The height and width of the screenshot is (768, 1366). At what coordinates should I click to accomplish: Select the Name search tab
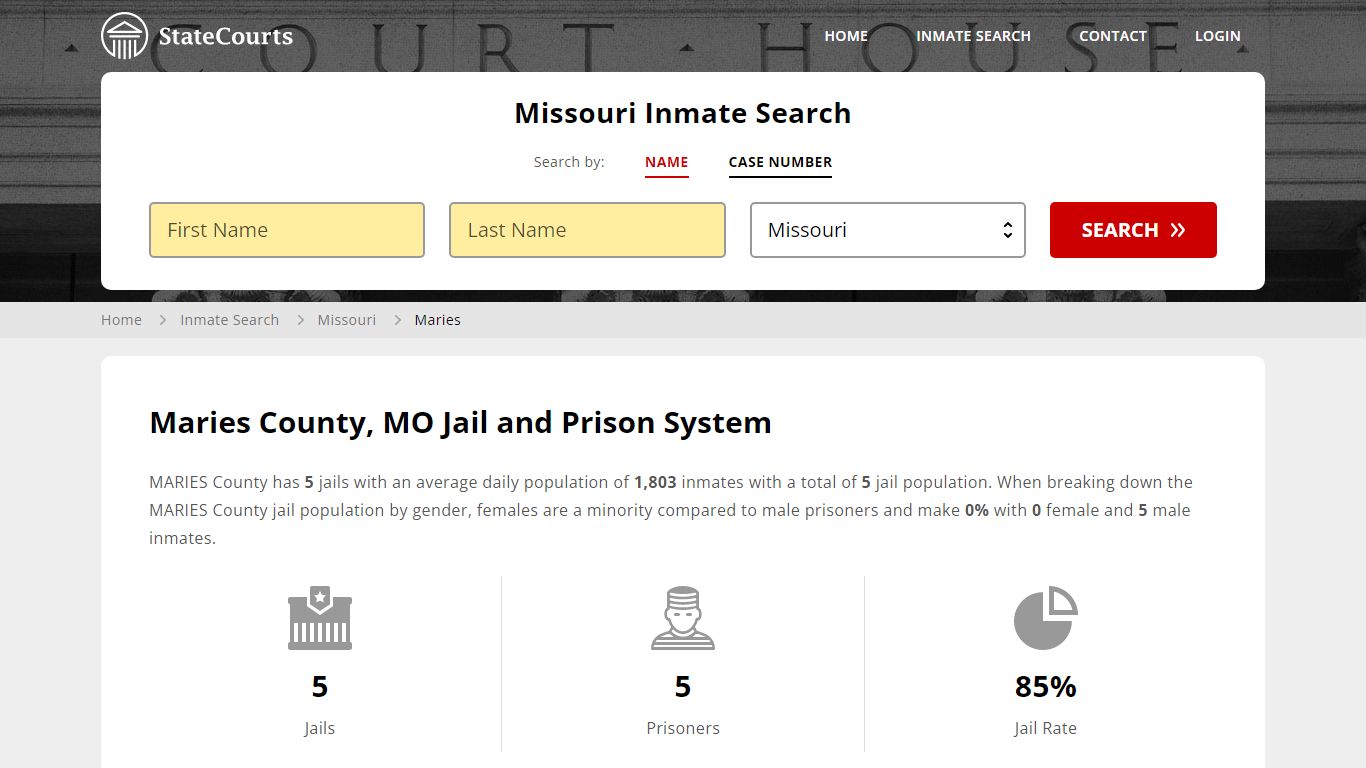[666, 162]
